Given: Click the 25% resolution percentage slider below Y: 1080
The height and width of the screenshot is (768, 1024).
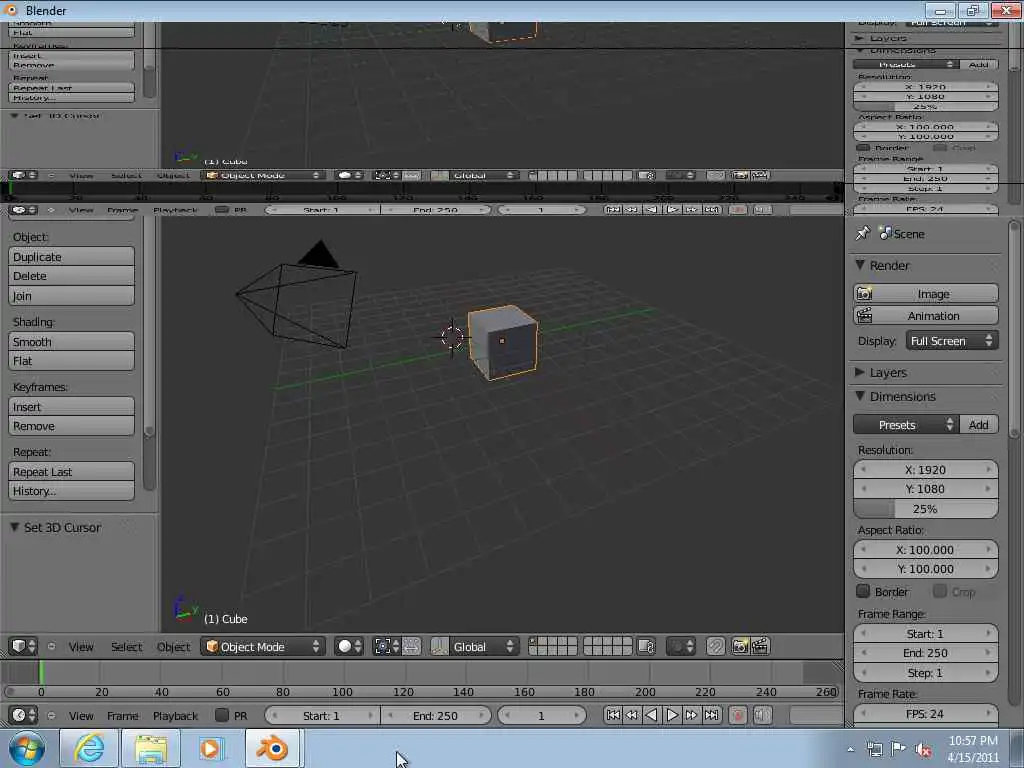Looking at the screenshot, I should 925,509.
